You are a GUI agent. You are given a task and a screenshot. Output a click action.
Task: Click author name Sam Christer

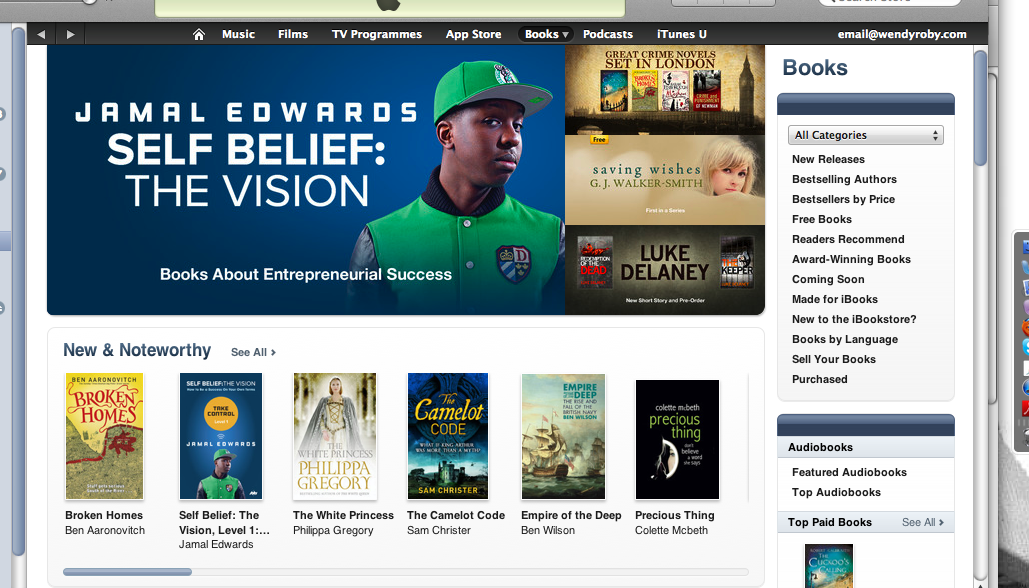coord(438,530)
